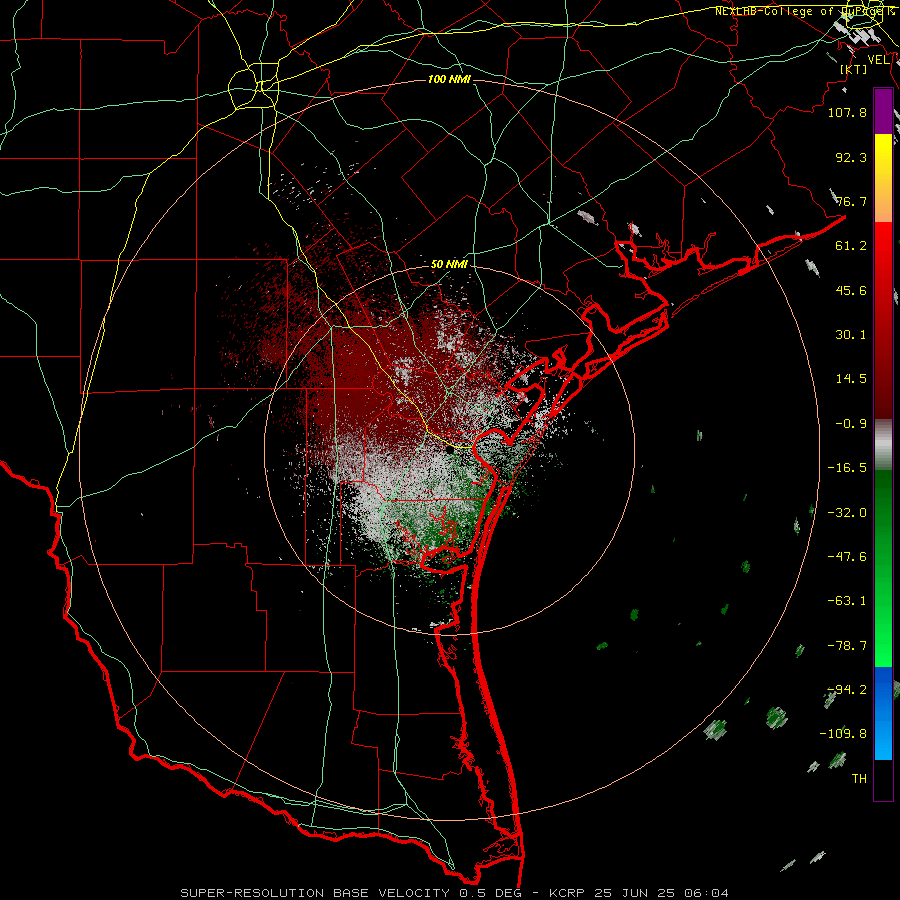Pick the purple segment of the velocity color bar
The height and width of the screenshot is (900, 900).
tap(883, 112)
